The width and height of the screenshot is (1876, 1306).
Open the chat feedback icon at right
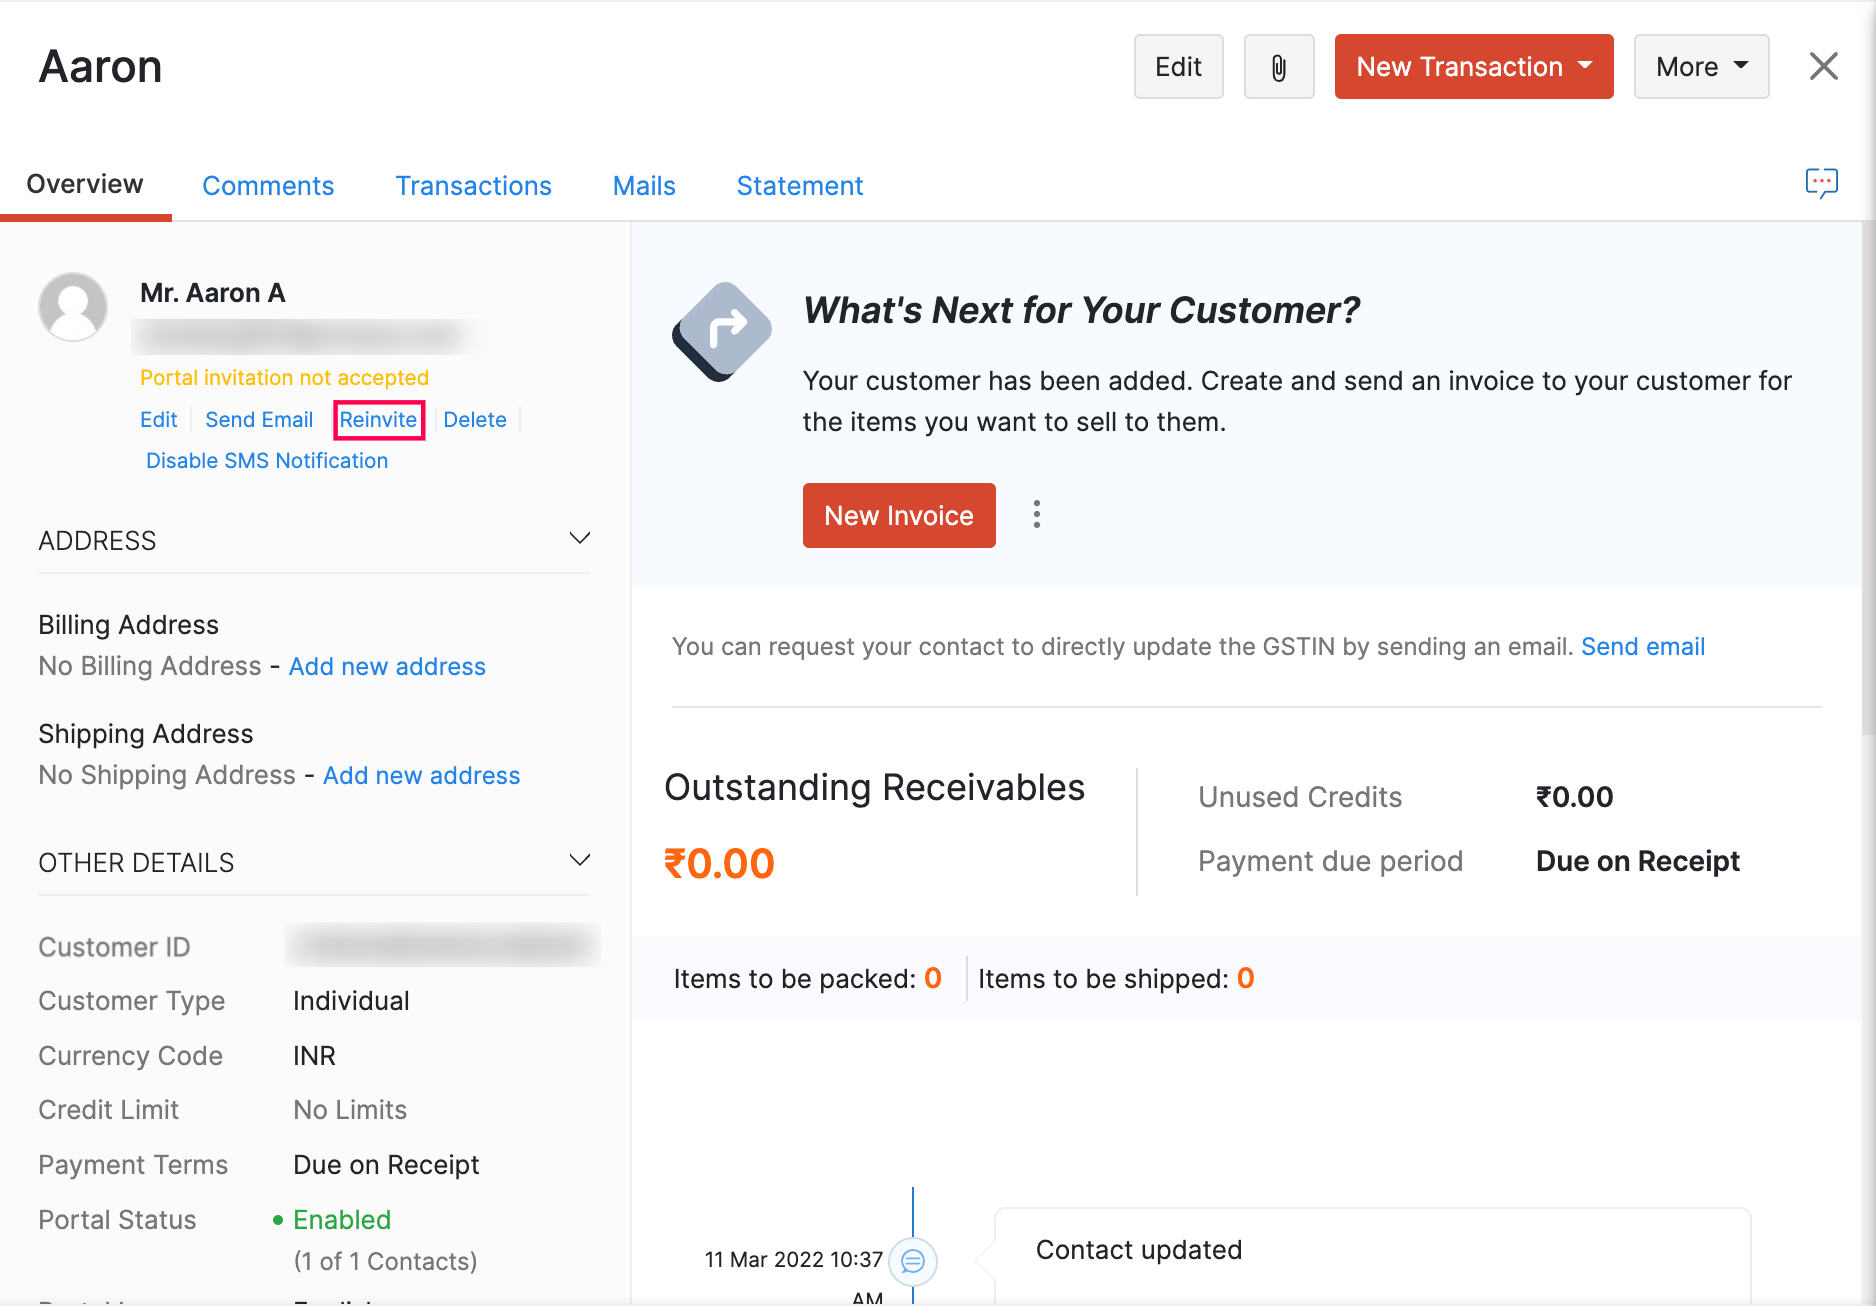point(1821,183)
